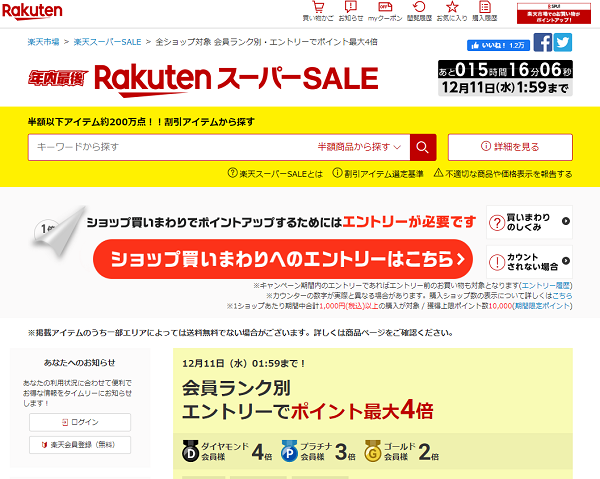Click the Rakuten logo
The width and height of the screenshot is (600, 479).
click(32, 11)
